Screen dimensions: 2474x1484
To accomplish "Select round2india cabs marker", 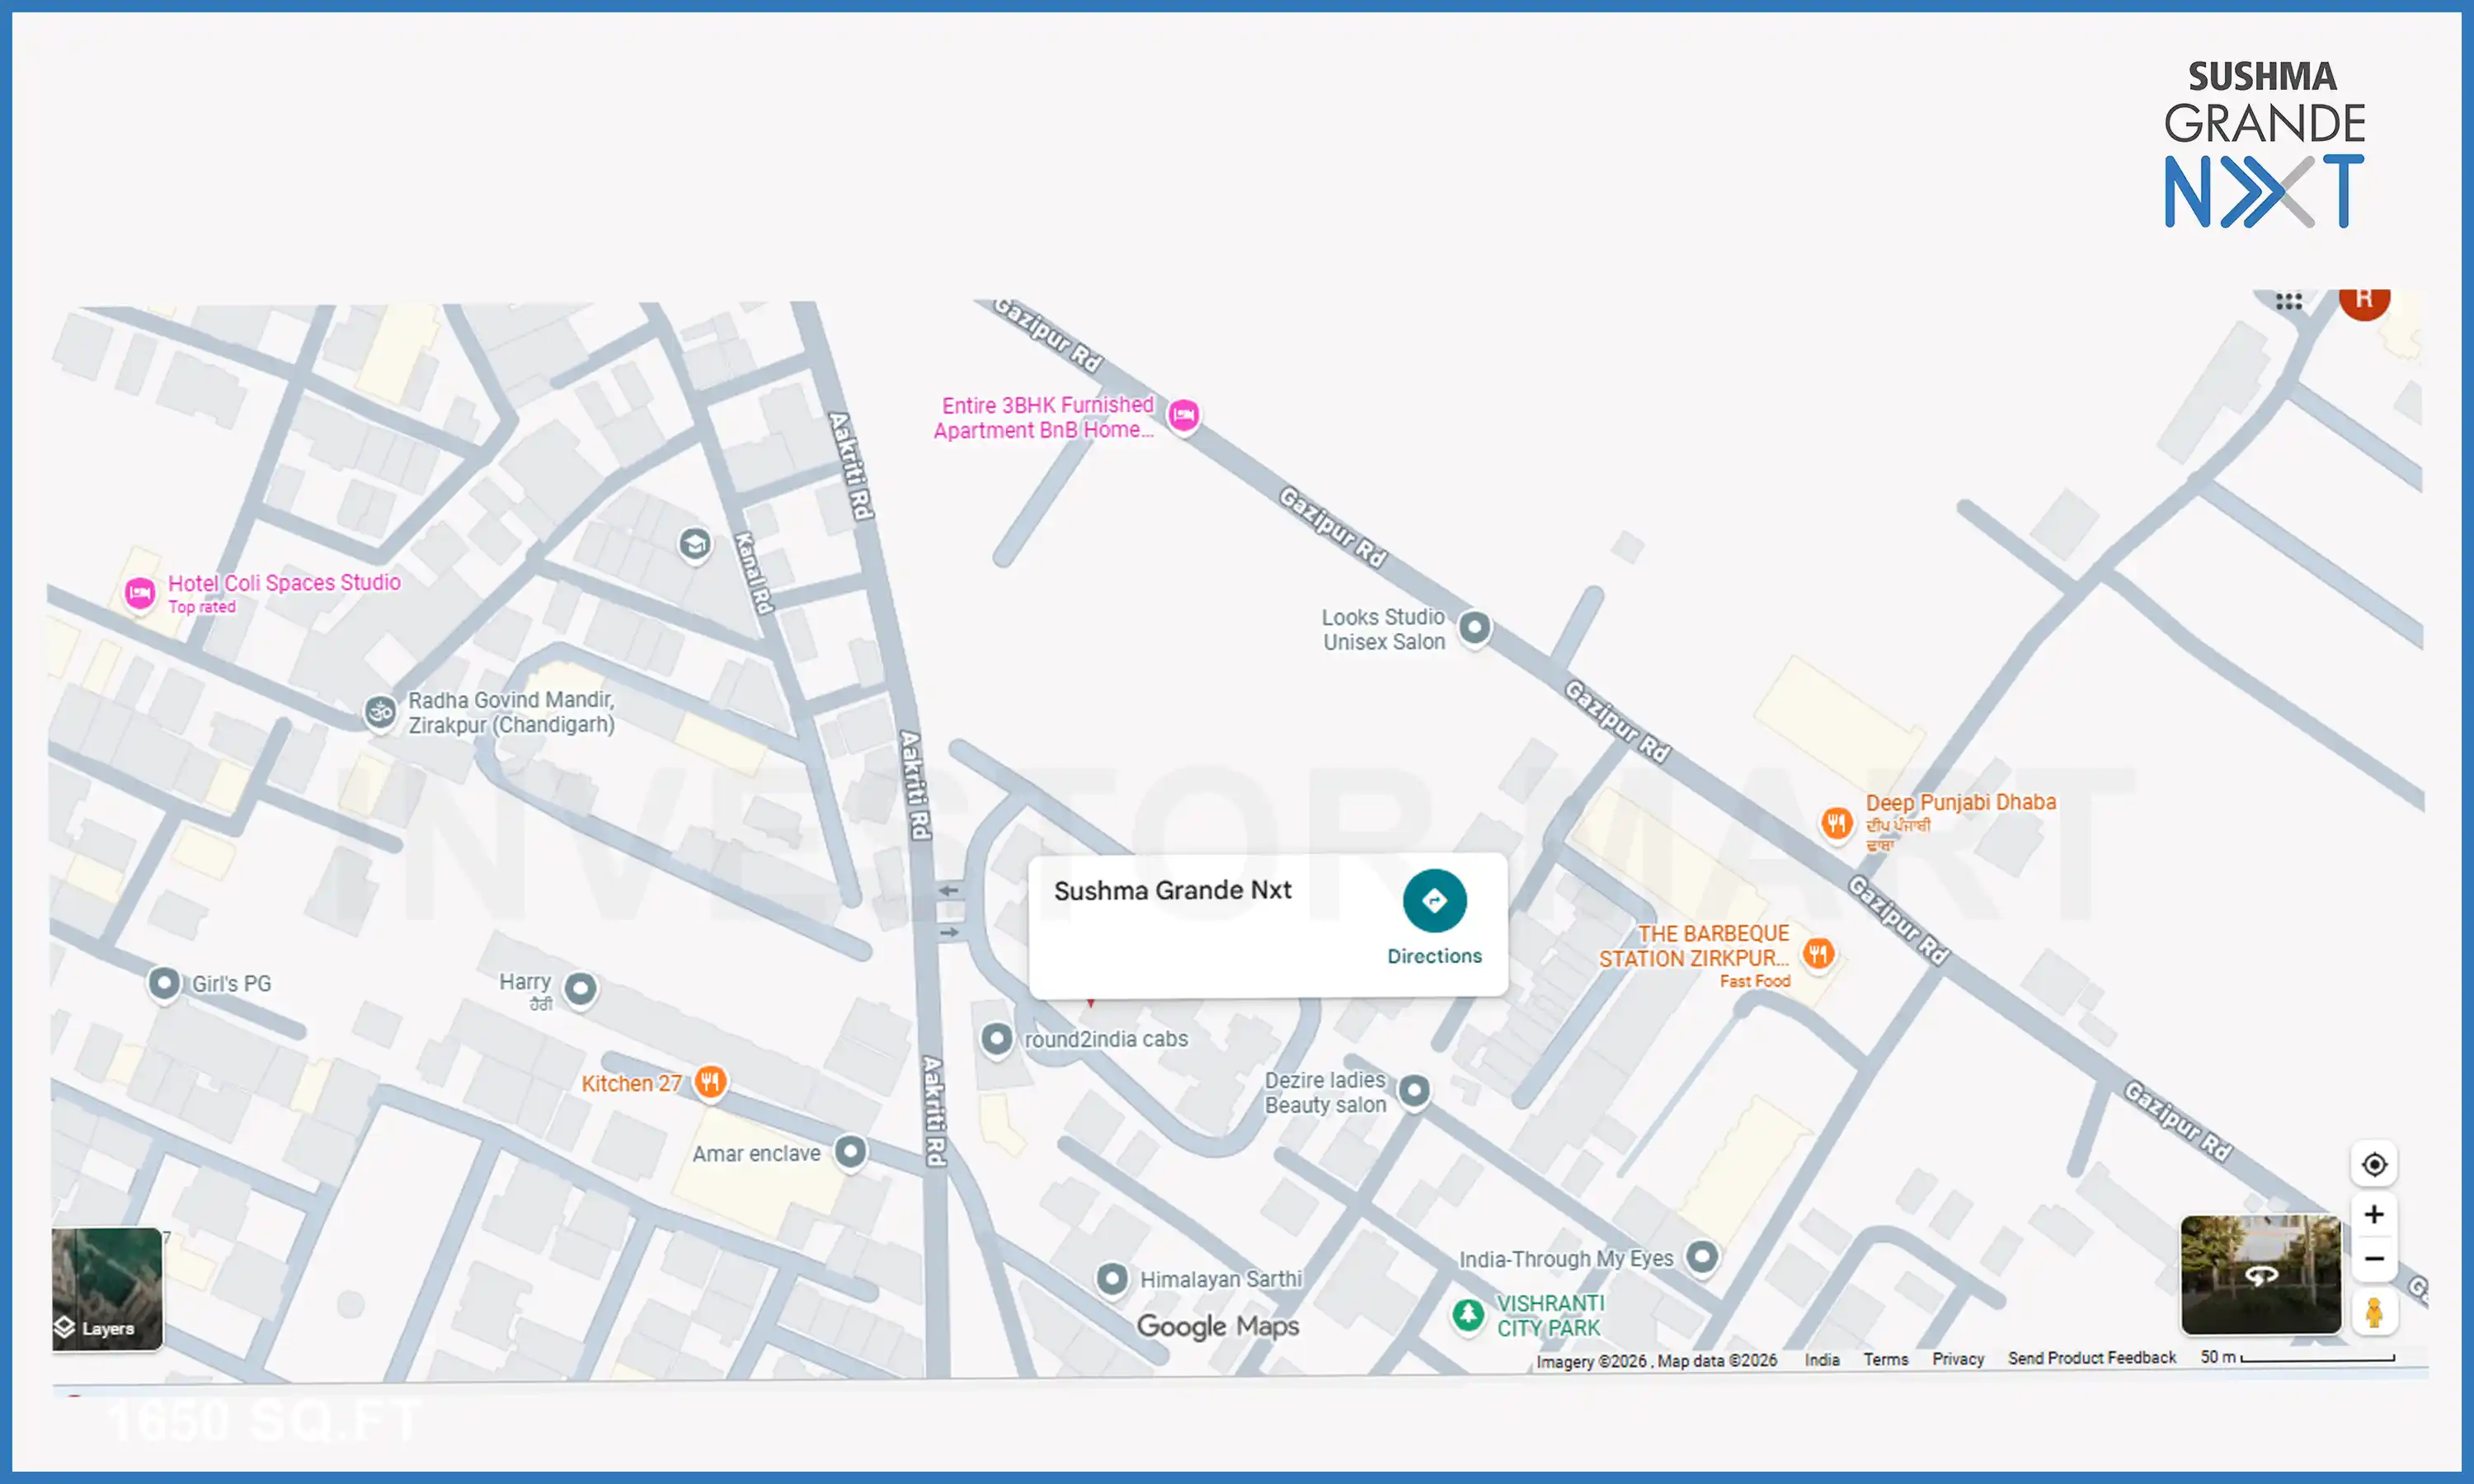I will point(996,1038).
